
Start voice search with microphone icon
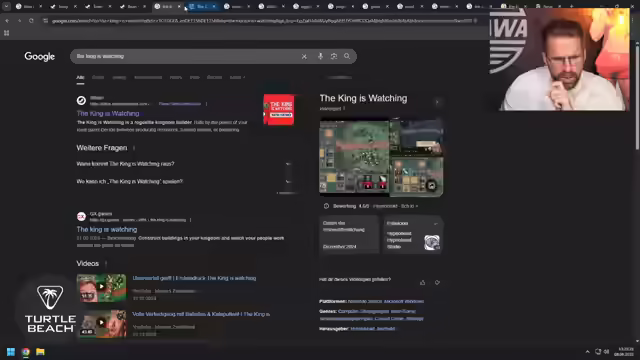(320, 56)
